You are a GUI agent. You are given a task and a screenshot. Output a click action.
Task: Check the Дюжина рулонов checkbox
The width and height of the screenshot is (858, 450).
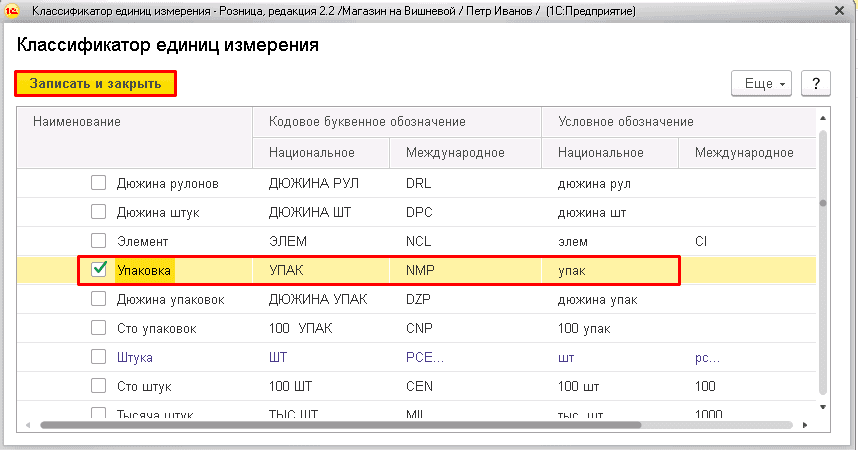pyautogui.click(x=99, y=183)
